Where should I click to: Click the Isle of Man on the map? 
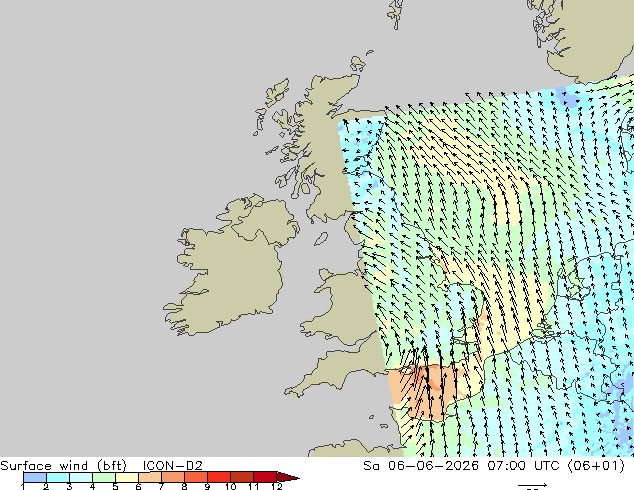[321, 239]
